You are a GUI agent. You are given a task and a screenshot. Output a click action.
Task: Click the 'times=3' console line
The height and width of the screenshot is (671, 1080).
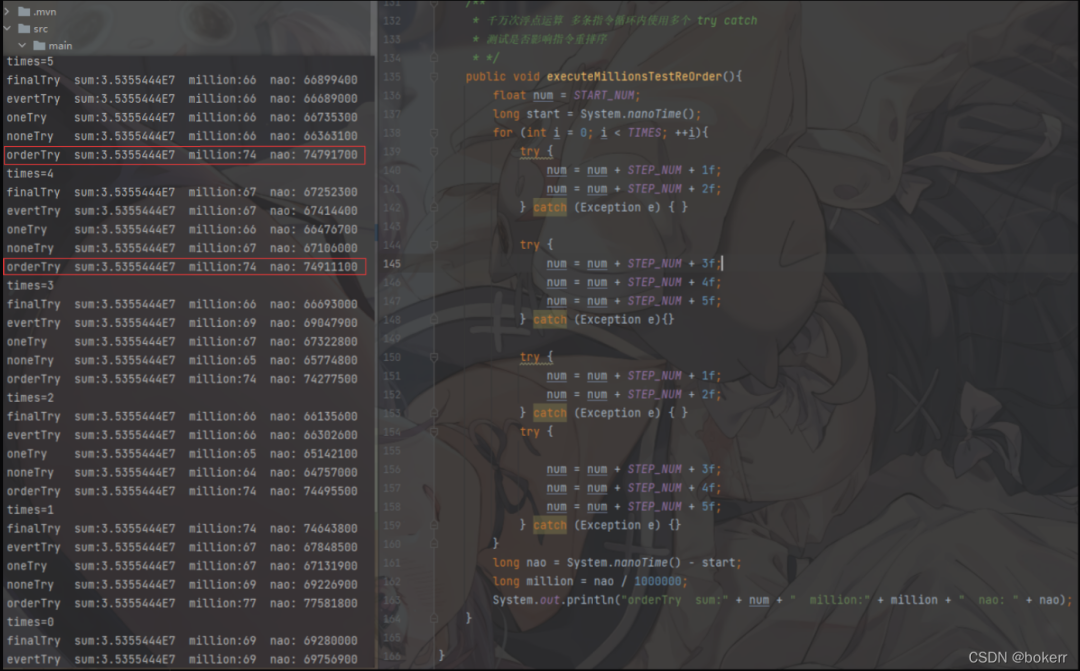[30, 285]
